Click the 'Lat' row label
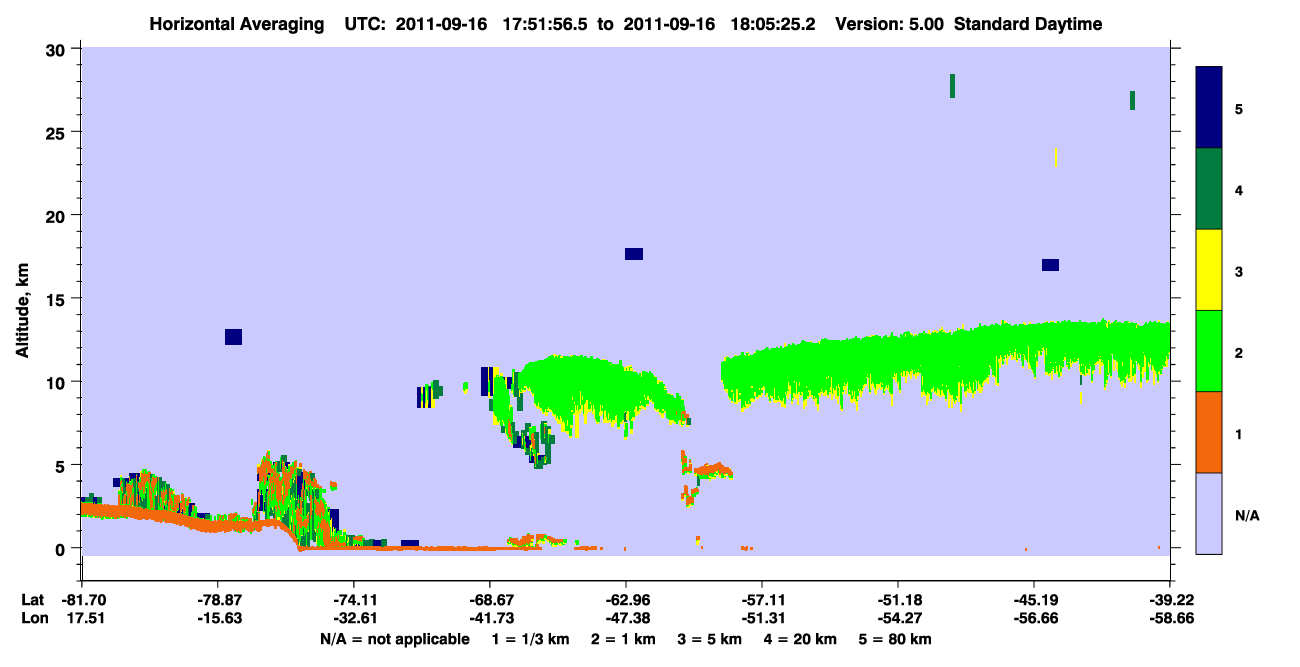 33,600
